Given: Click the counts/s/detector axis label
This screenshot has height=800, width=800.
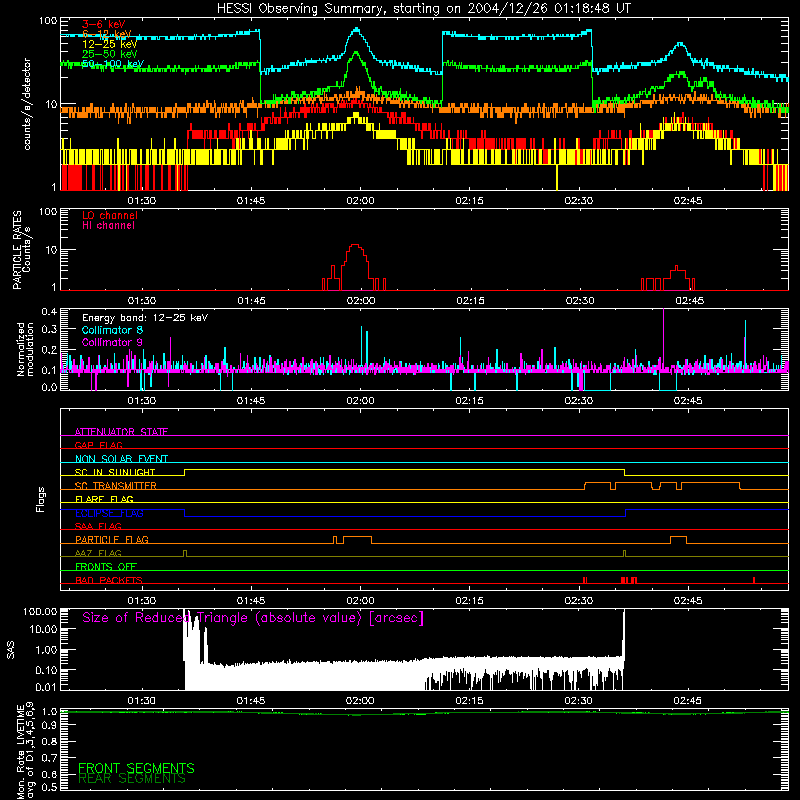Looking at the screenshot, I should tap(27, 104).
